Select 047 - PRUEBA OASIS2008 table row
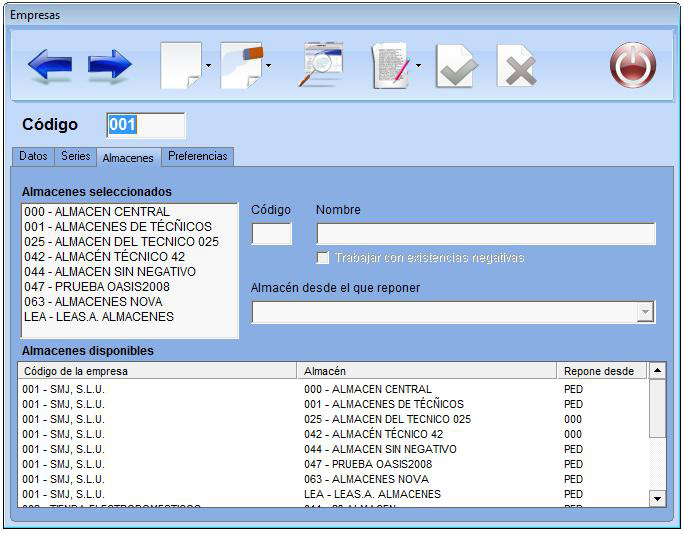This screenshot has height=534, width=684. [333, 464]
